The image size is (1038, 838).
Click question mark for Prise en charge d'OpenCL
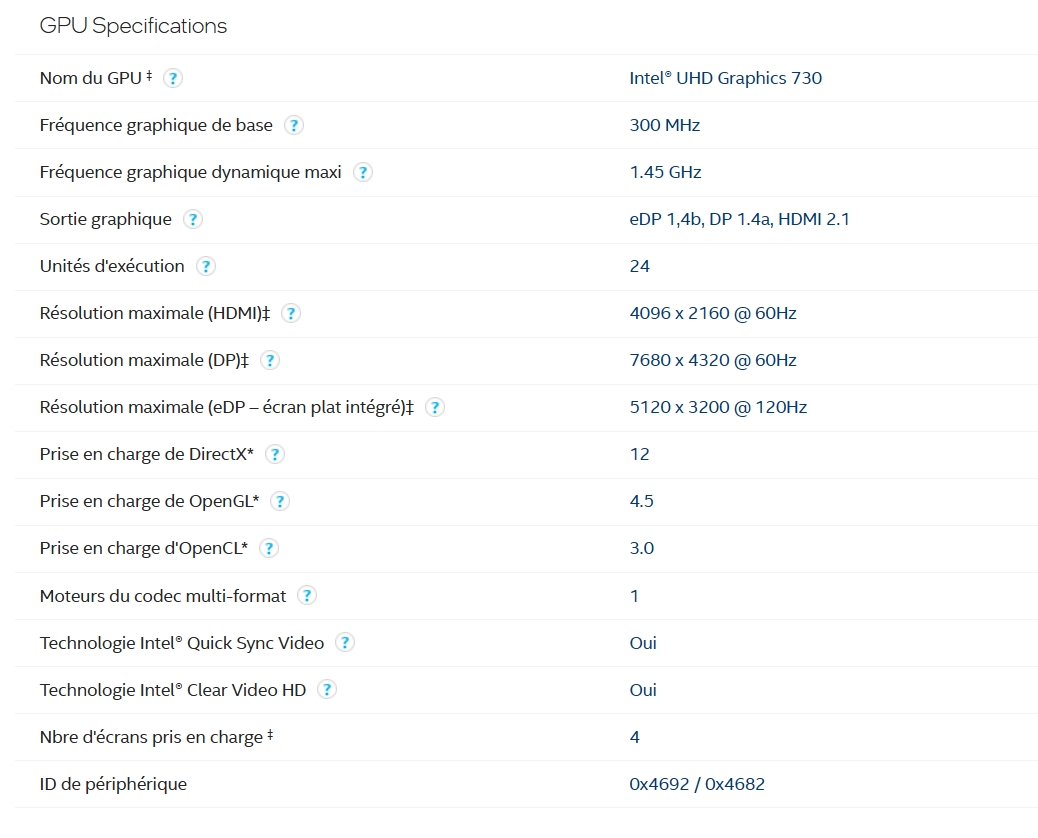point(269,548)
